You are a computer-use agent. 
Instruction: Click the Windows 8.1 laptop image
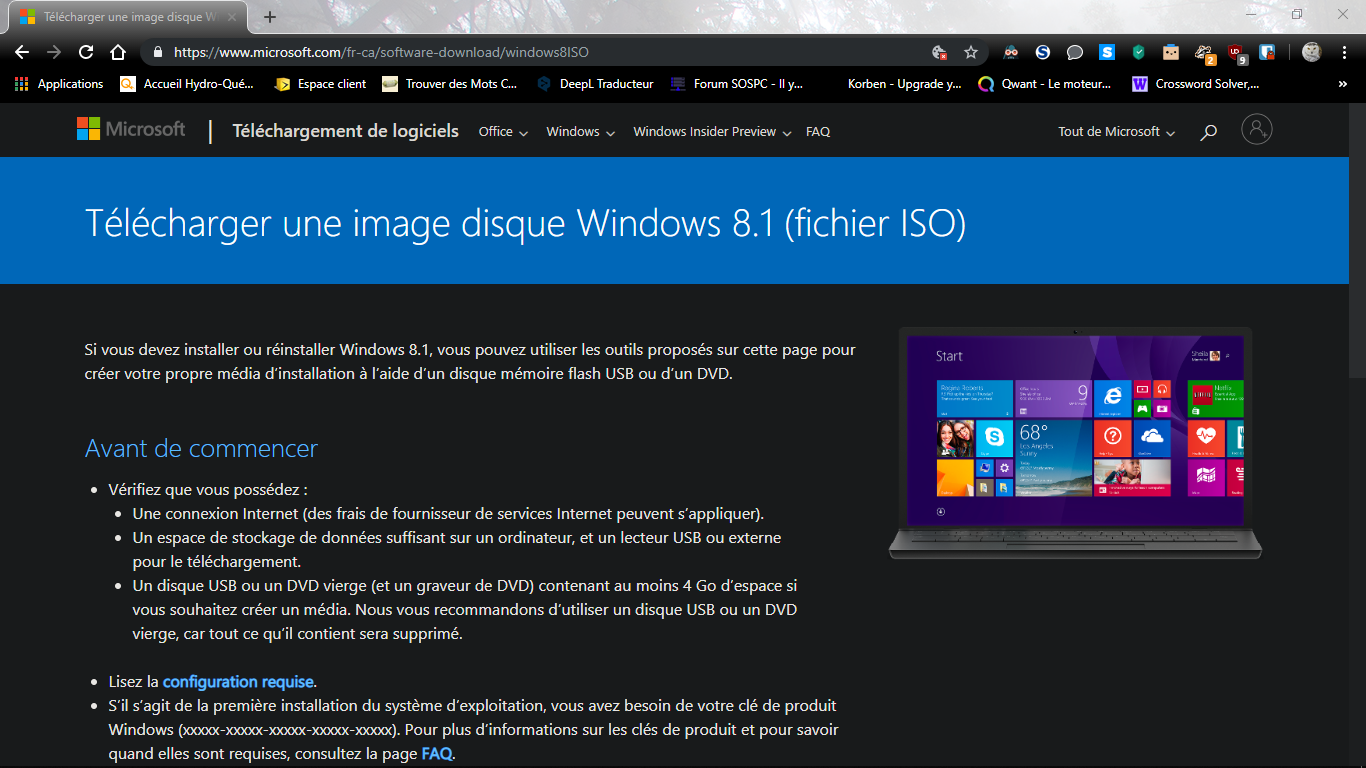click(1075, 443)
